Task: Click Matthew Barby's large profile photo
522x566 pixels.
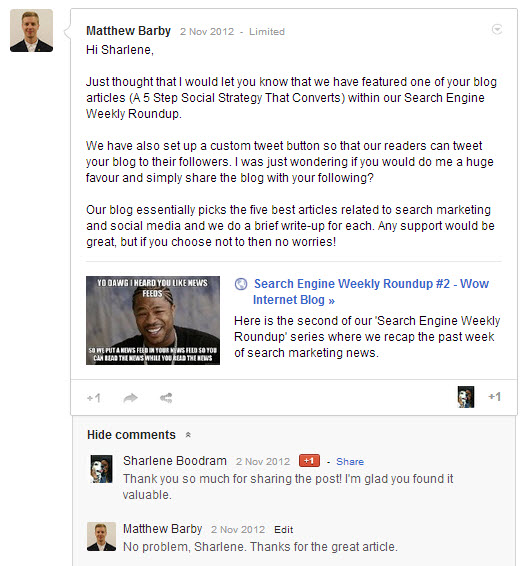Action: click(31, 31)
